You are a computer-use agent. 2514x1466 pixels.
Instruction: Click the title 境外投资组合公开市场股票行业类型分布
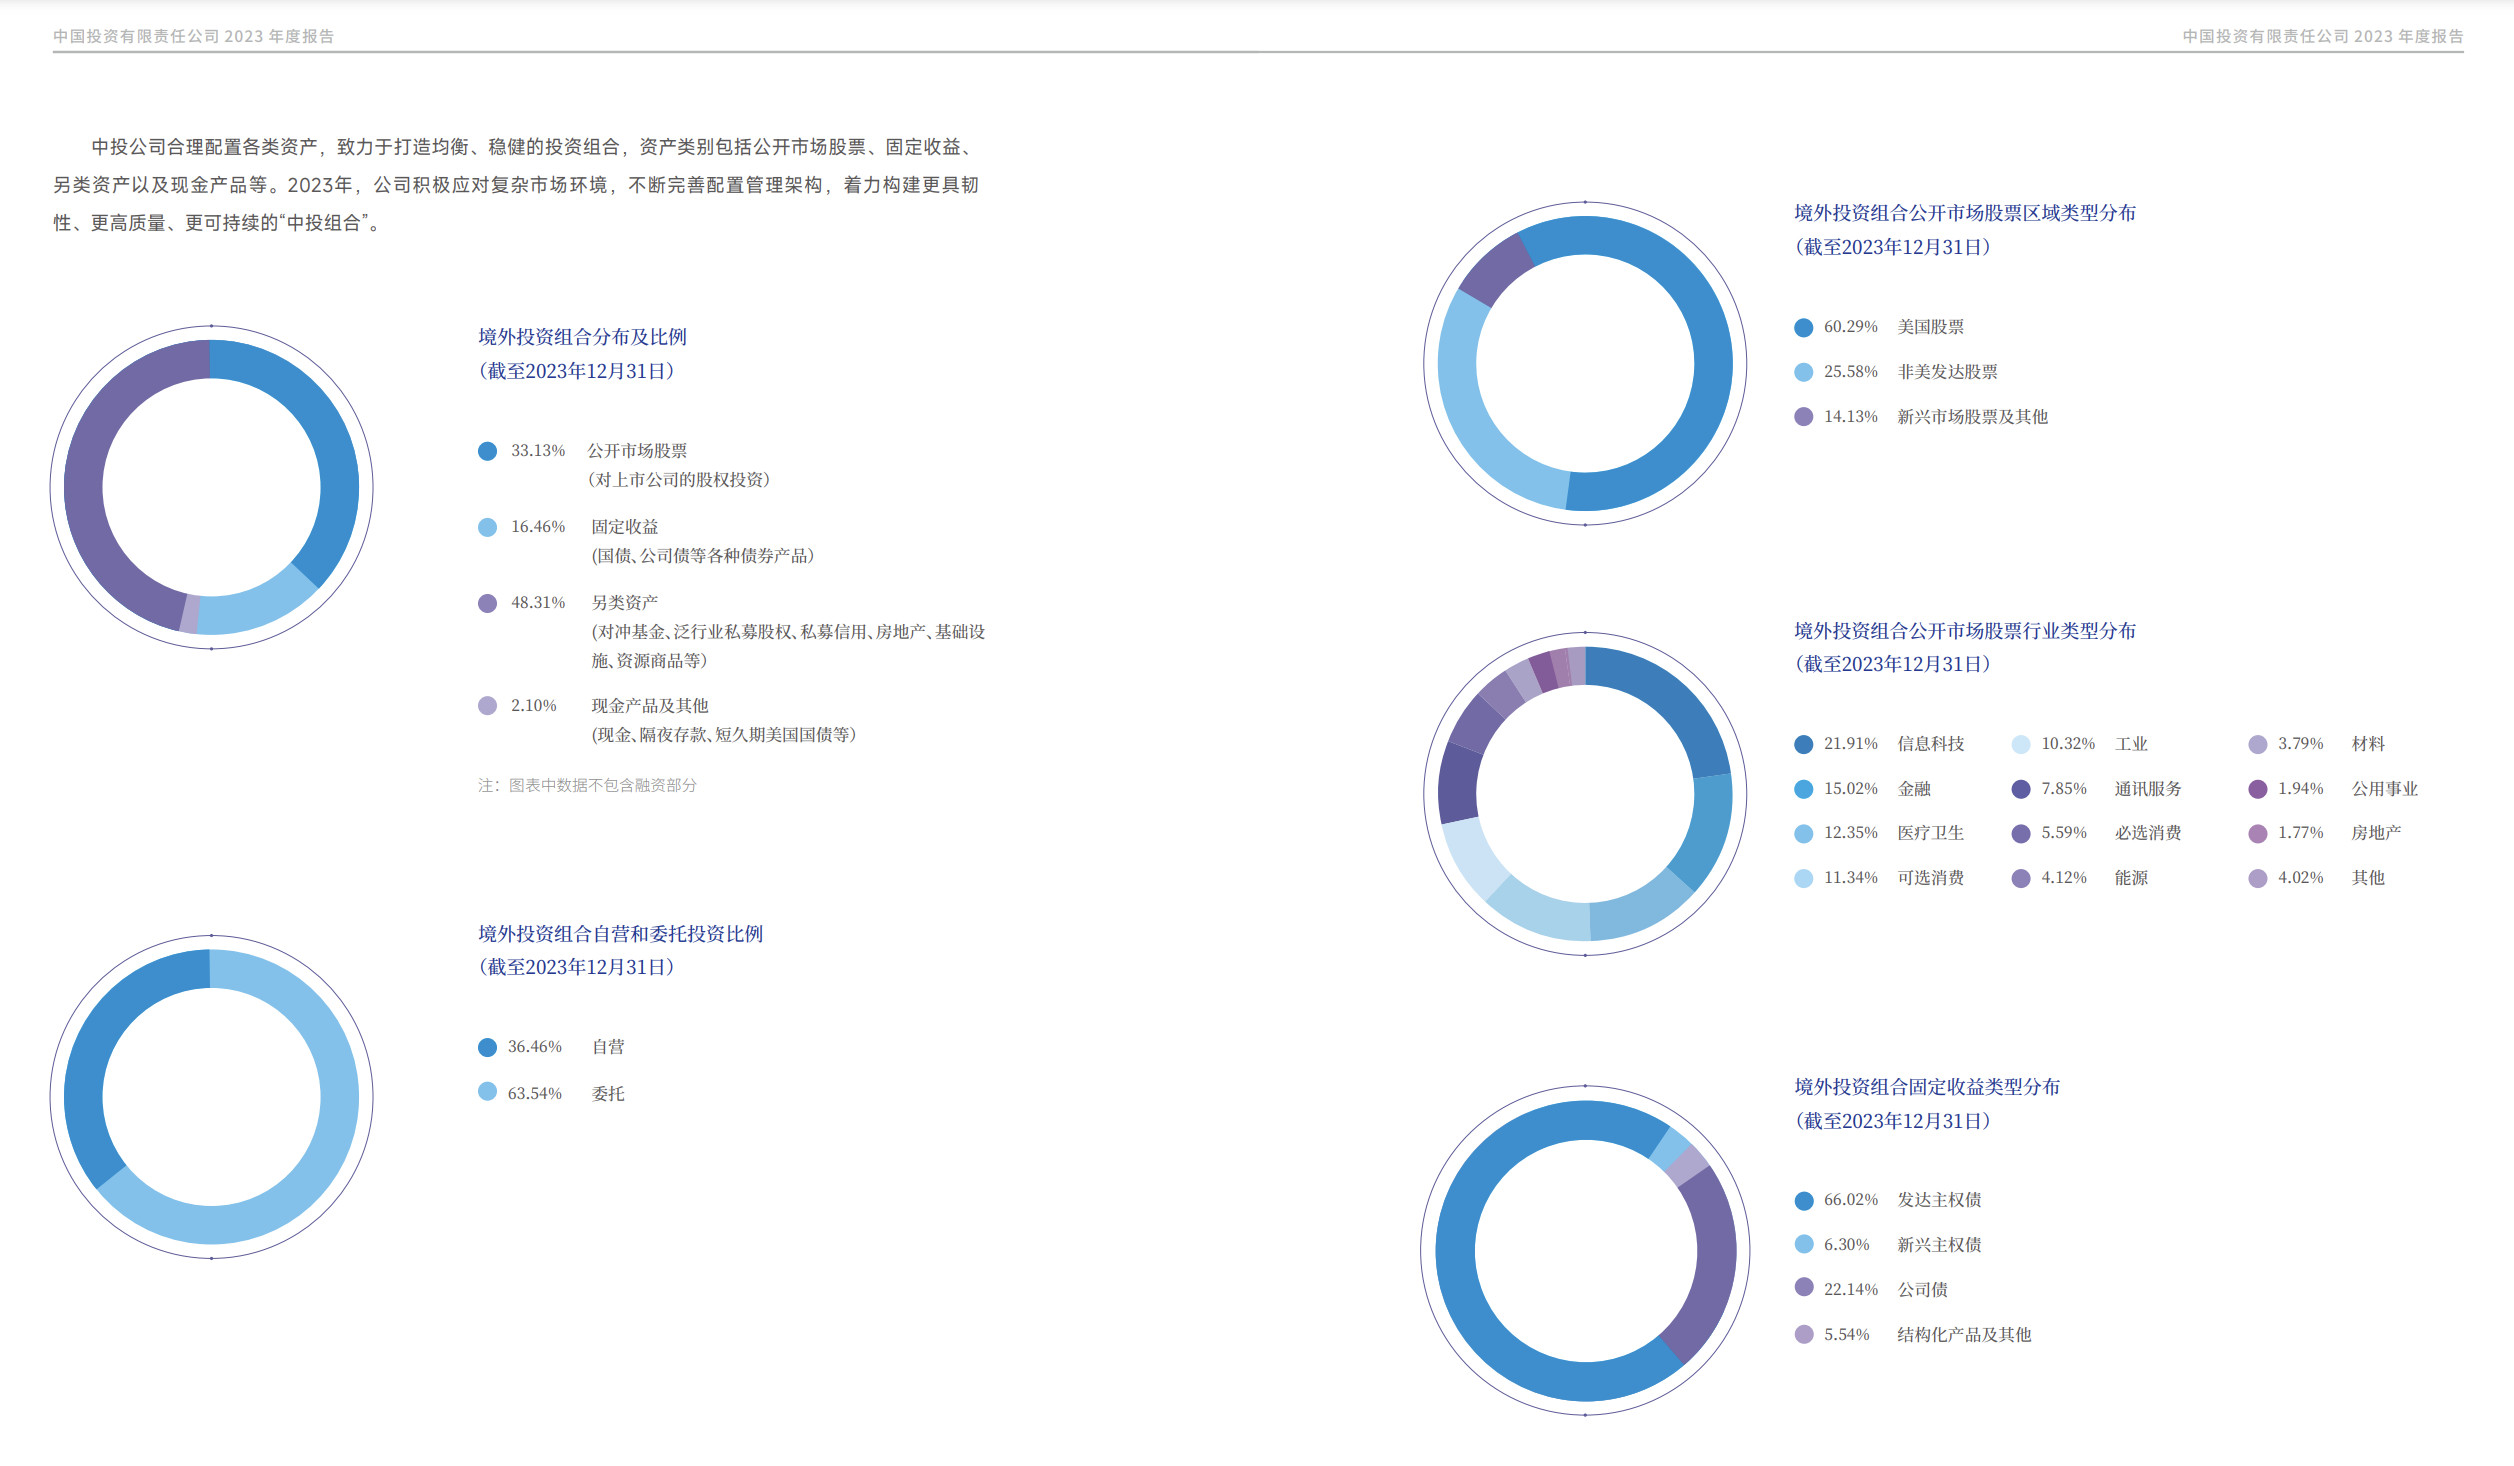tap(1964, 631)
